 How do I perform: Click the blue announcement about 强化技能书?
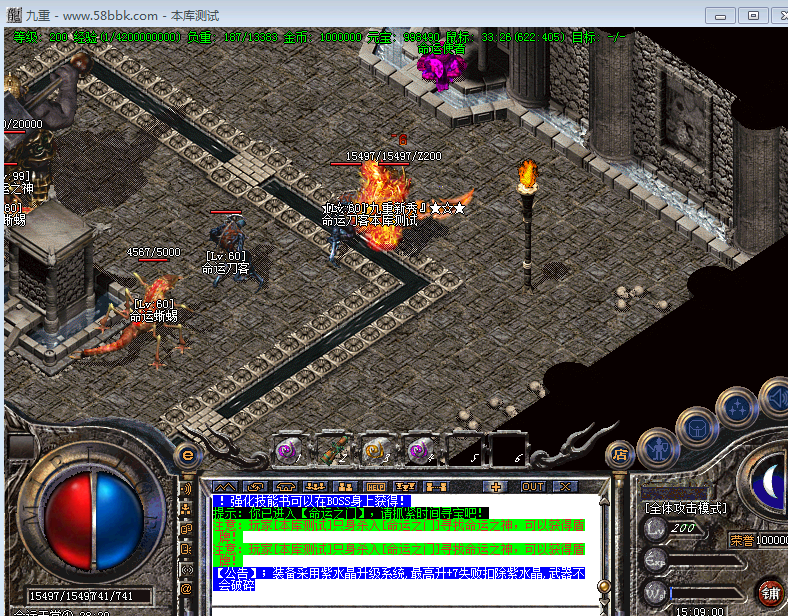coord(312,501)
